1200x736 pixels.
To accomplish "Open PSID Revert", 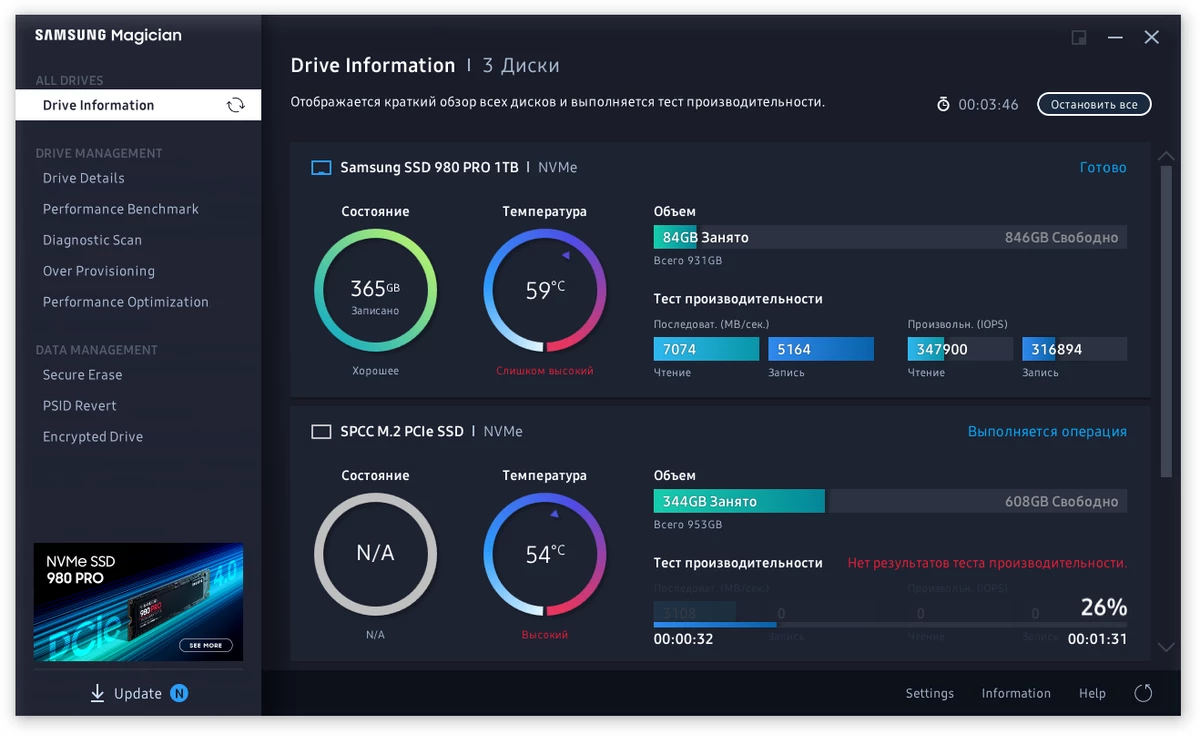I will click(80, 406).
